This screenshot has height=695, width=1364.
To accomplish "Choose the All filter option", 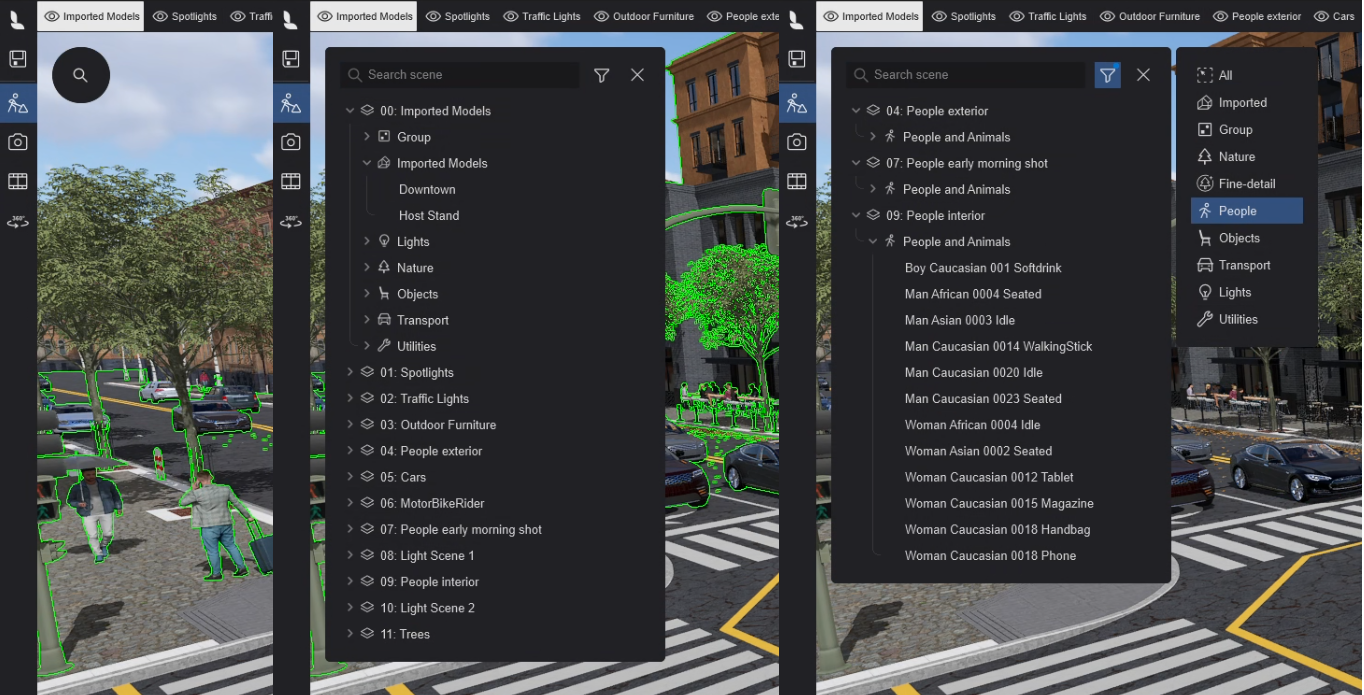I will [1225, 75].
